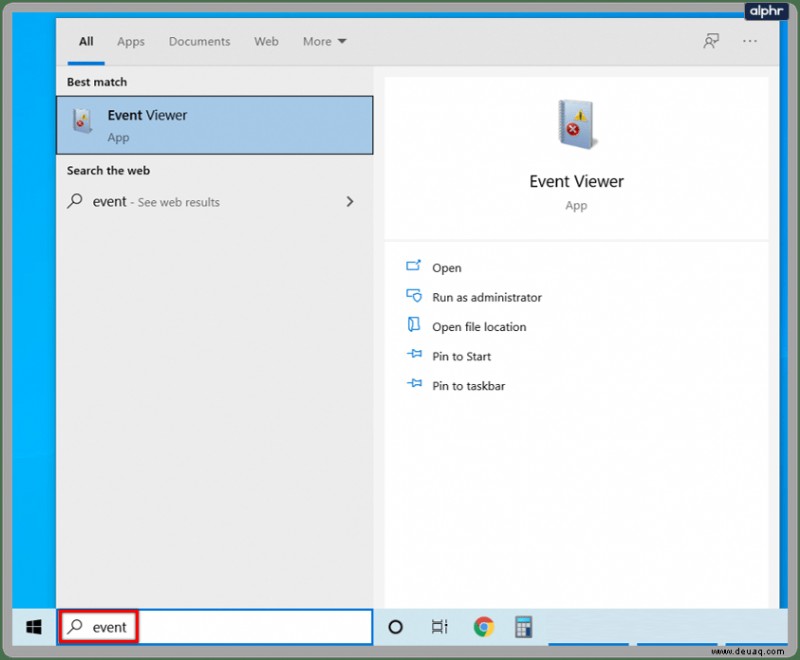Screen dimensions: 800x660
Task: Open Event Viewer via Open action
Action: click(446, 268)
